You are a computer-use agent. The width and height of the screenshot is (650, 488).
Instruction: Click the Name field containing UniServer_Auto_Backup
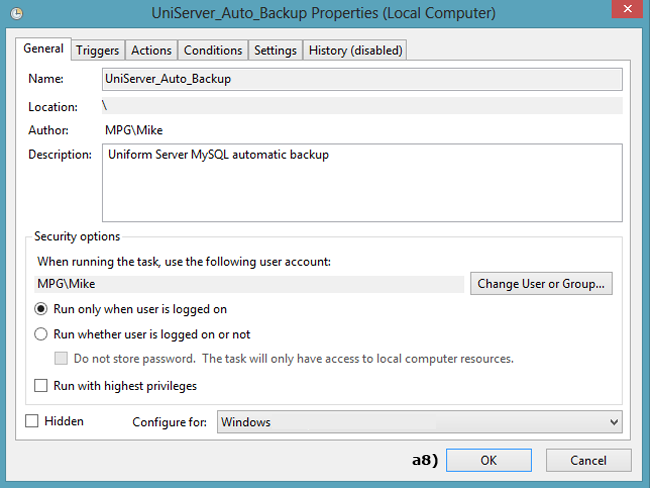click(x=362, y=79)
